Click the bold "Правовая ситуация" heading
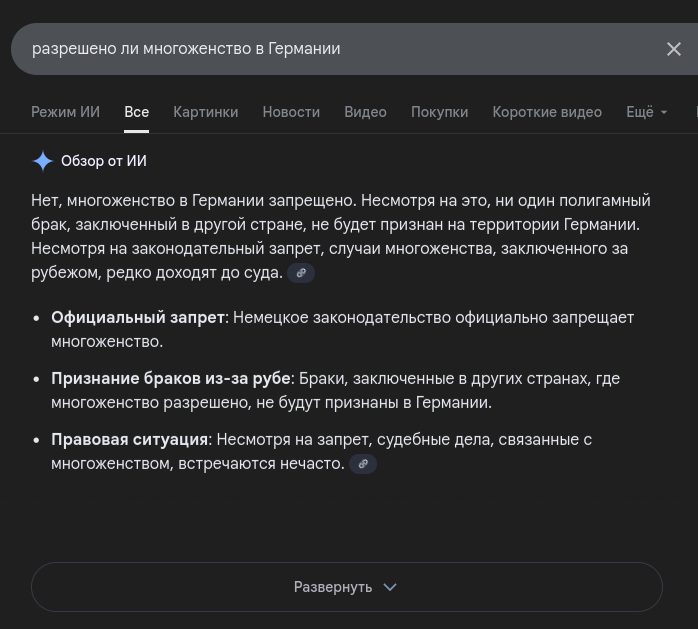698x629 pixels. click(x=130, y=439)
